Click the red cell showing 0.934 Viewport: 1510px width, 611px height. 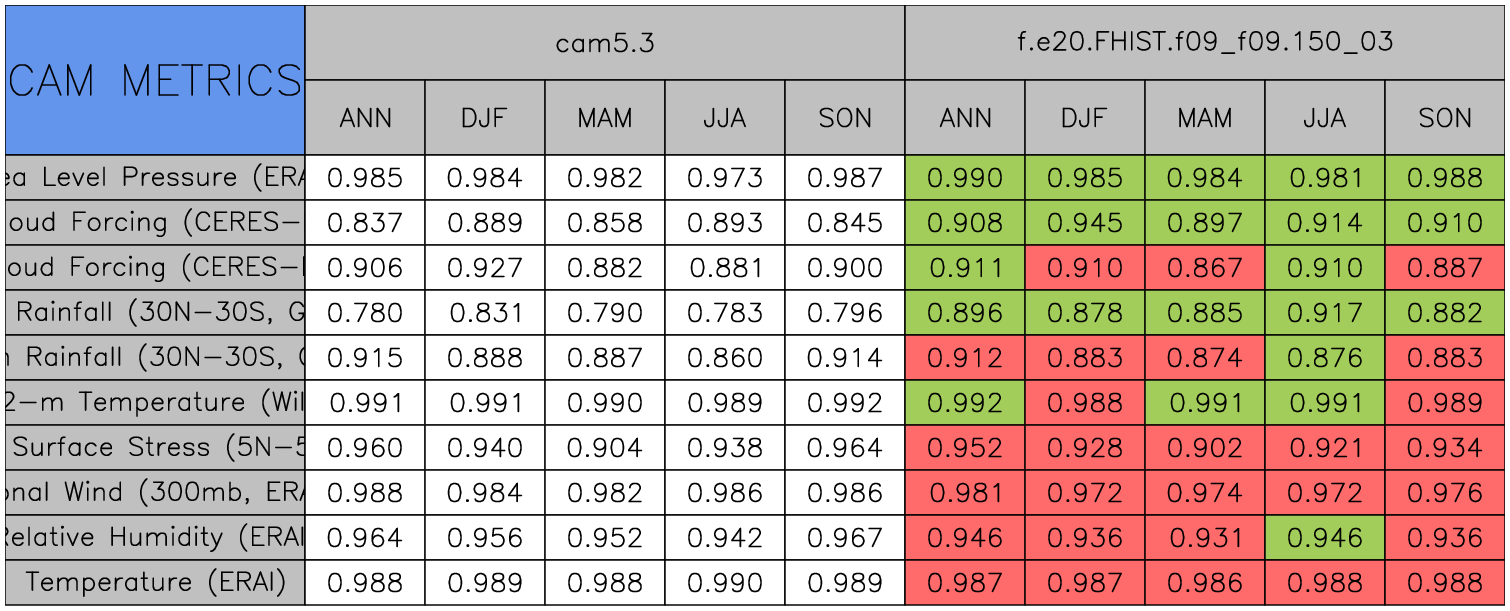[x=1445, y=448]
